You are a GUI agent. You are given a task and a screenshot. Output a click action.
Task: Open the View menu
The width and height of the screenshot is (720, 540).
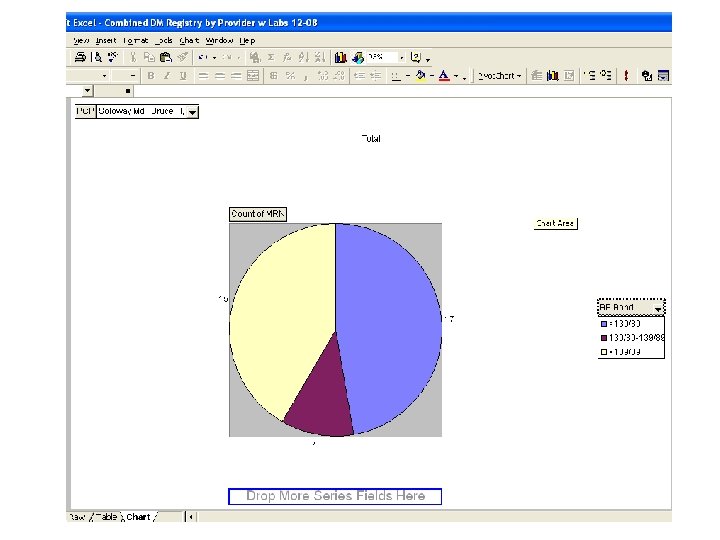point(81,41)
